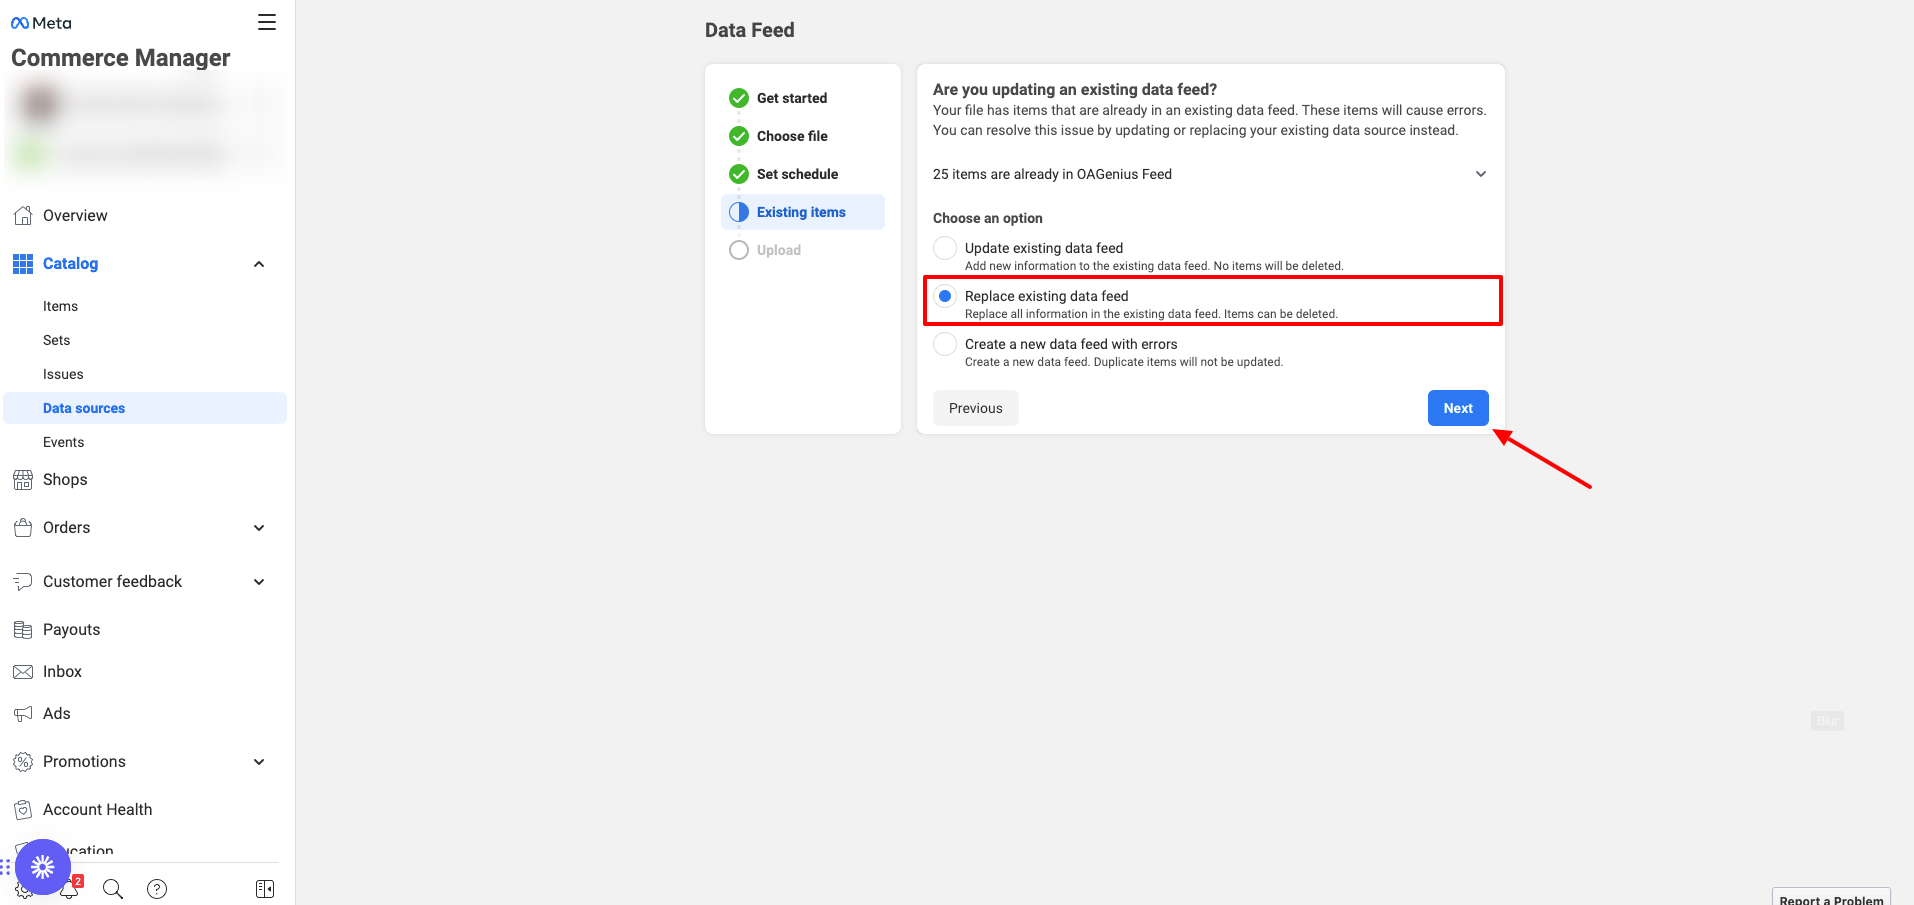Click the search magnifier icon in sidebar footer

[113, 889]
